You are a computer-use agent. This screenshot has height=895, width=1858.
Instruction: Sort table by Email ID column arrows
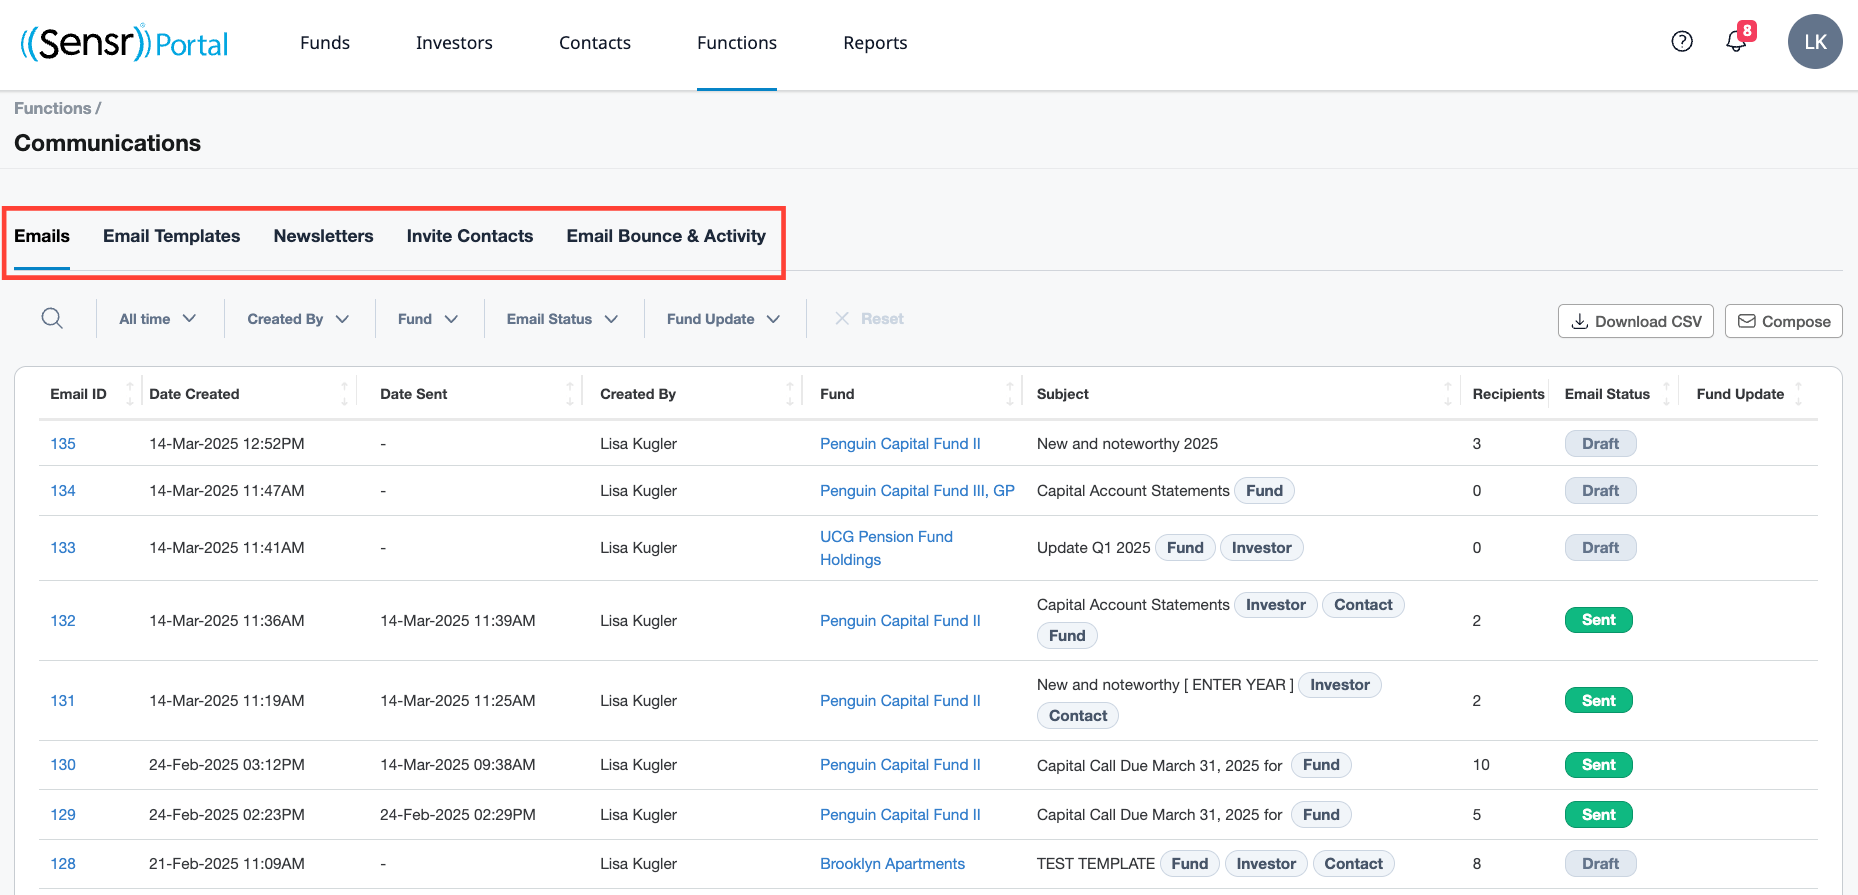[x=129, y=394]
